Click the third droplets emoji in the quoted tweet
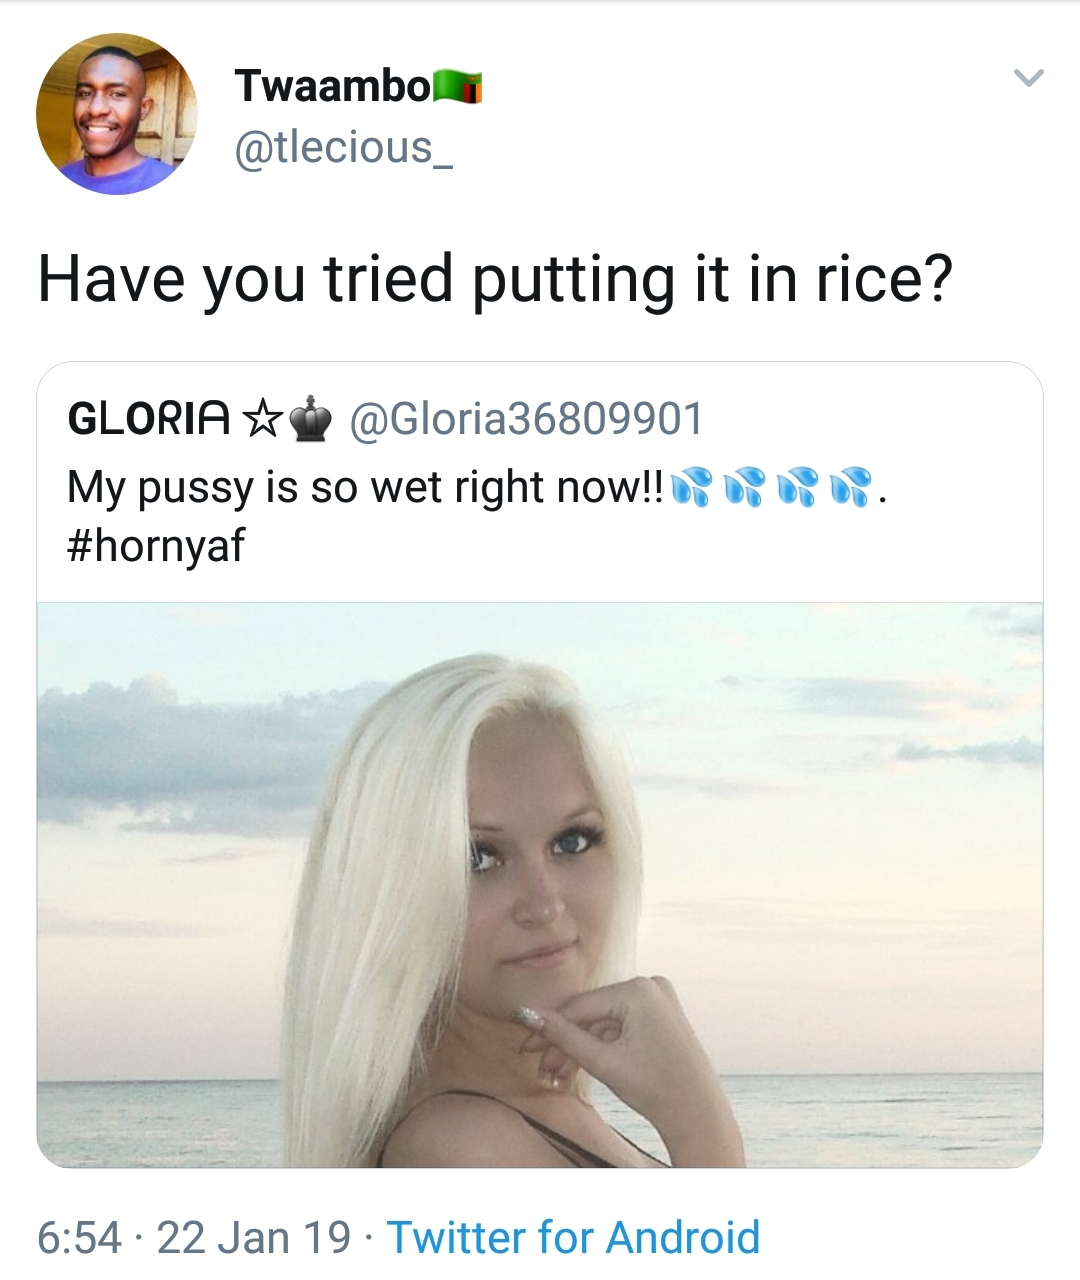This screenshot has height=1280, width=1080. (797, 486)
